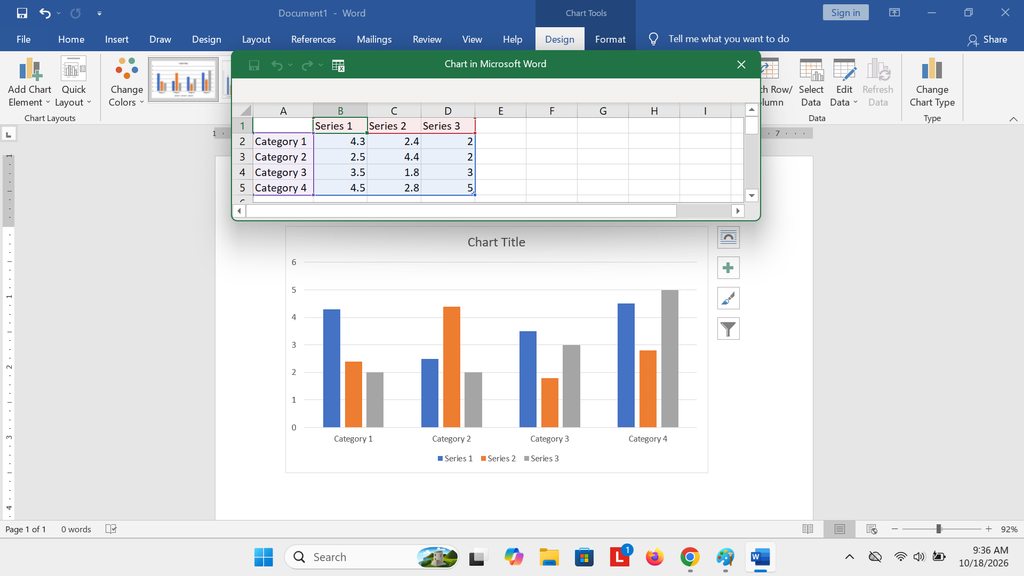
Task: Open the Review tab
Action: [x=427, y=39]
